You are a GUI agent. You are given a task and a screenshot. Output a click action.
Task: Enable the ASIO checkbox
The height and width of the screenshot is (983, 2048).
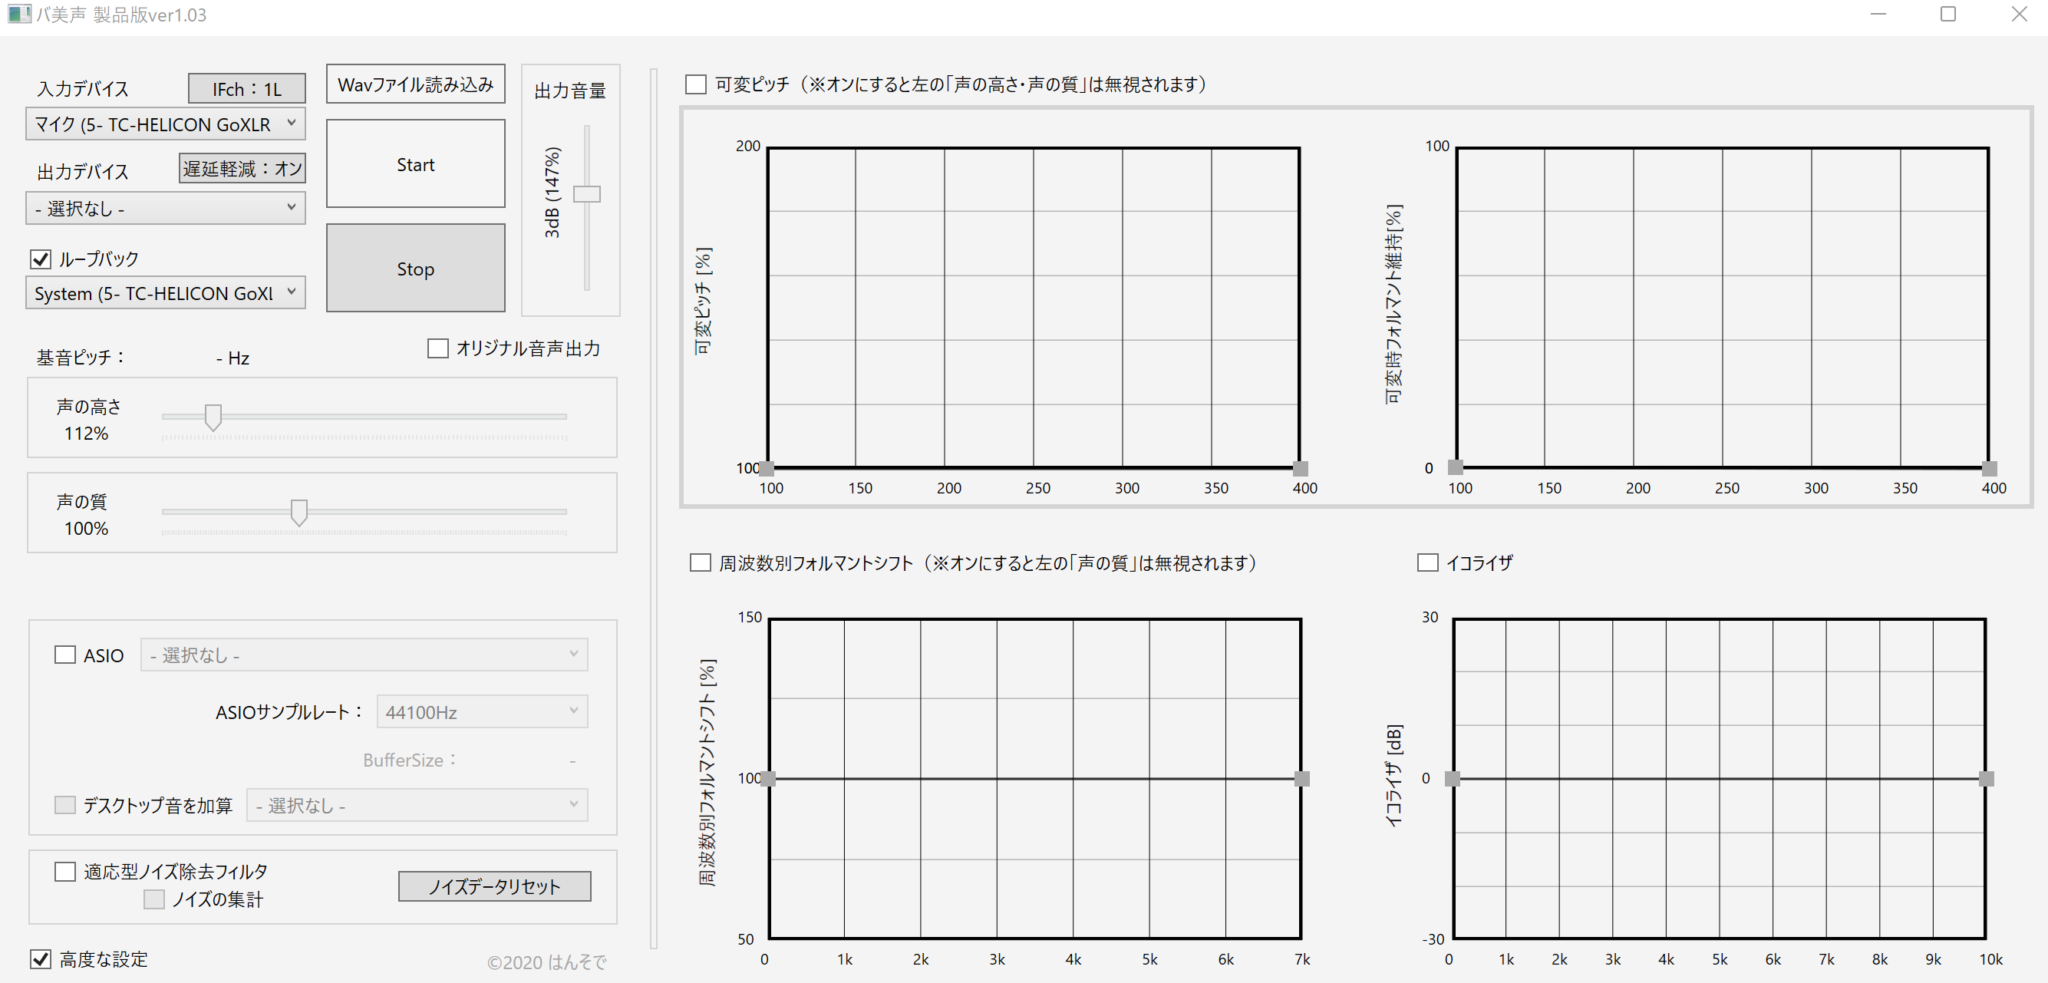(65, 655)
